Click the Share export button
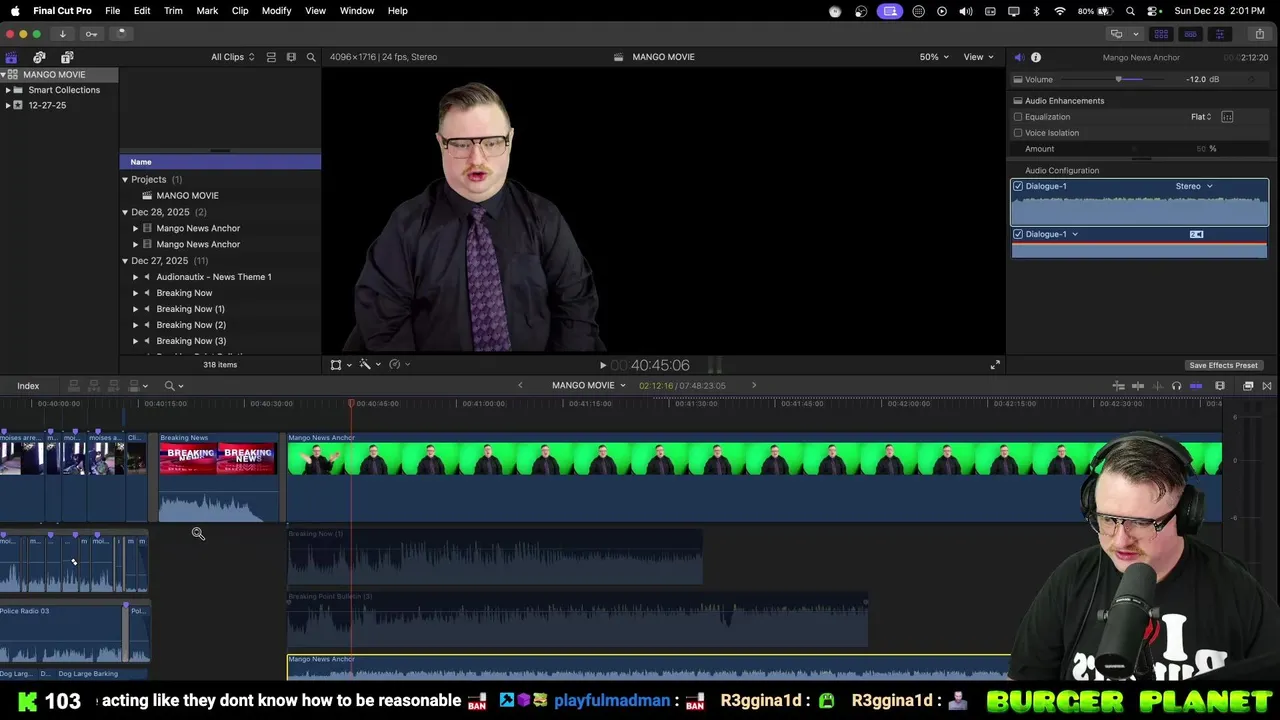1280x720 pixels. tap(1259, 34)
